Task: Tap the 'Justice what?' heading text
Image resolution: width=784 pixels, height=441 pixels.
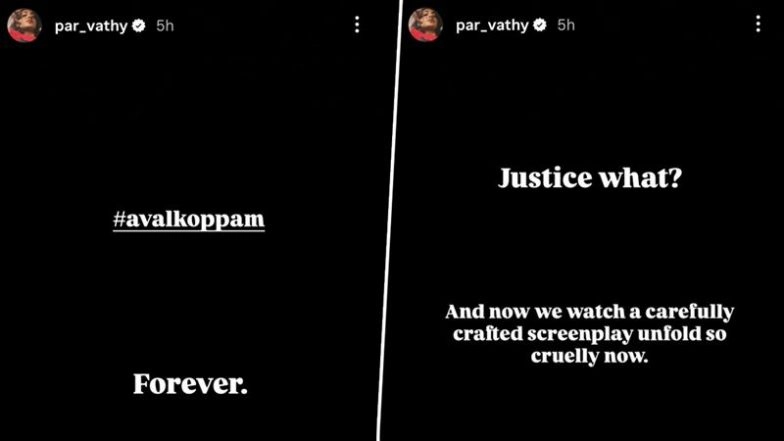Action: (x=590, y=178)
